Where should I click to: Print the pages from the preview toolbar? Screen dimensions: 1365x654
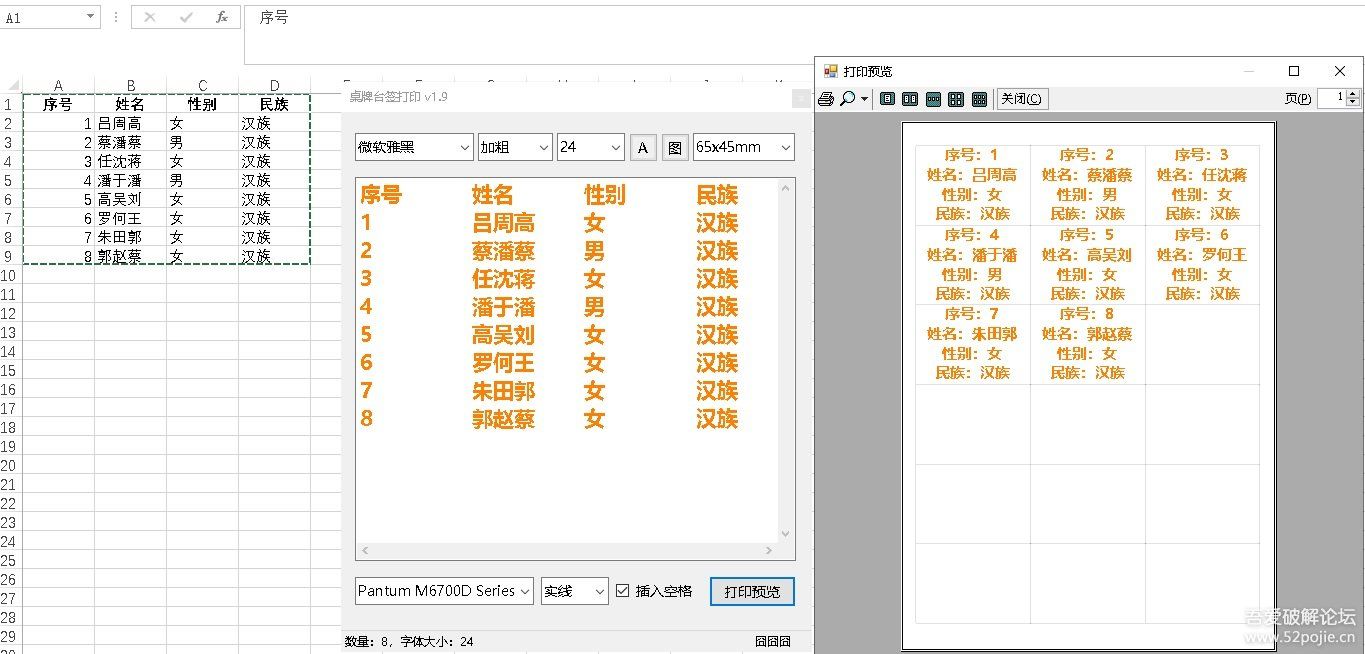(826, 98)
